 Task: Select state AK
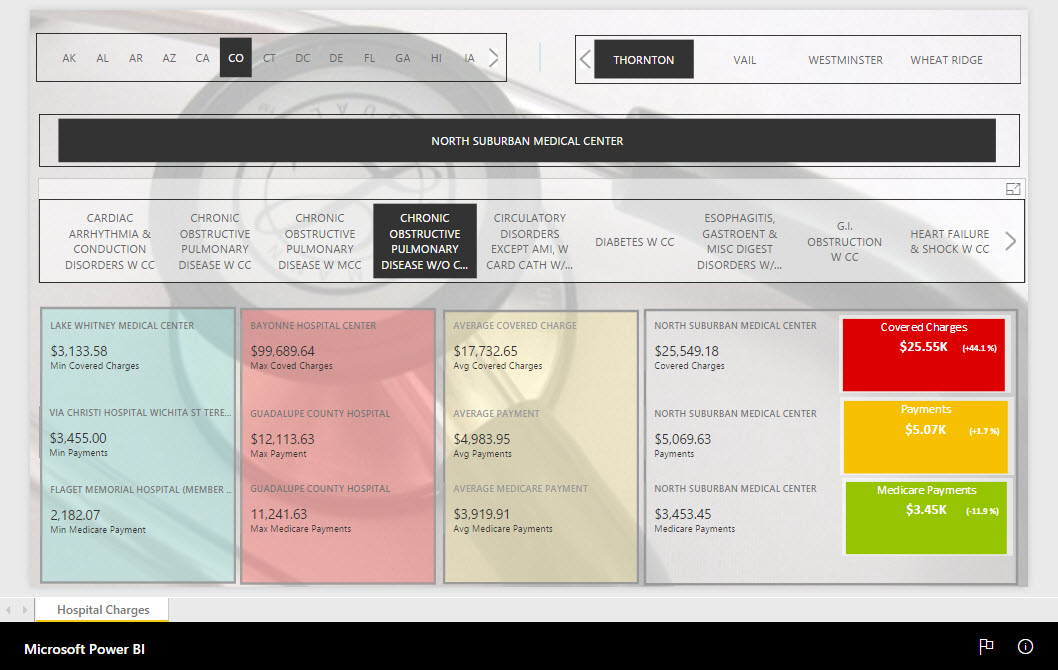coord(69,58)
